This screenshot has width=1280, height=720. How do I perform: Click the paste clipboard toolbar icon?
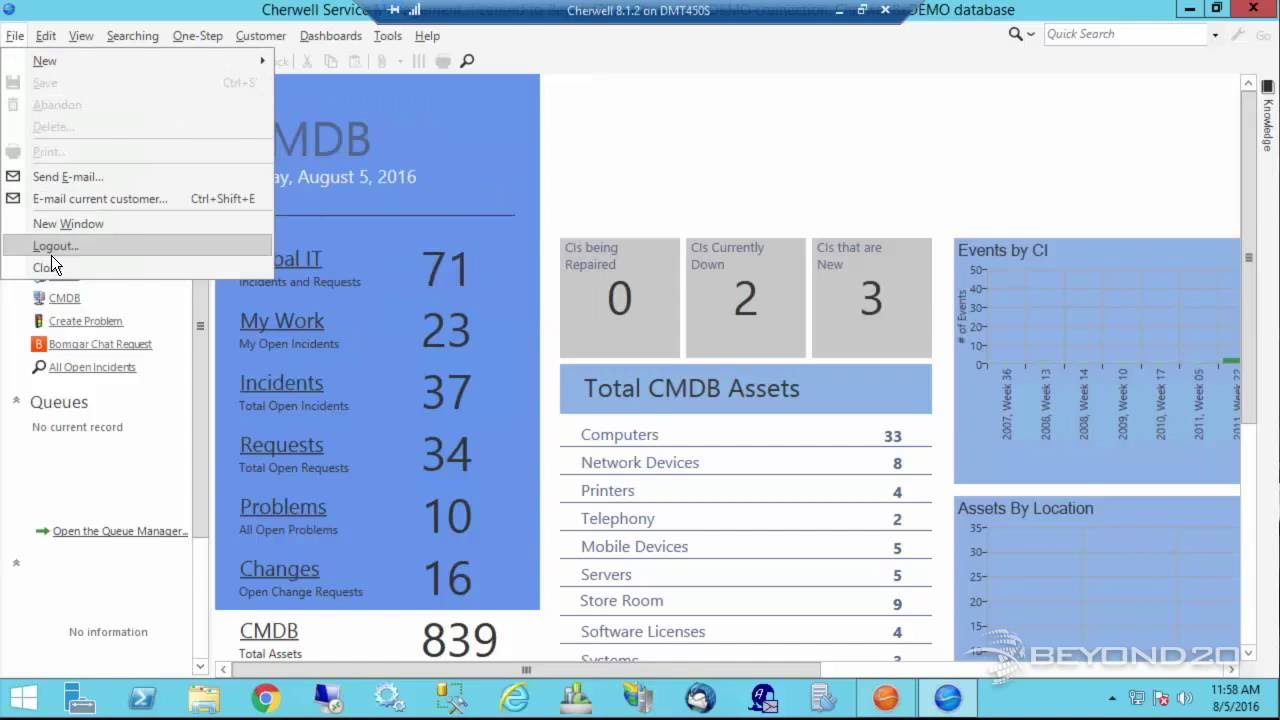click(355, 61)
